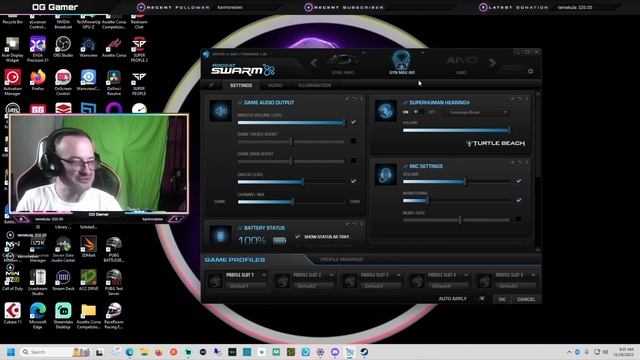
Task: Open Stream Deck desktop shortcut
Action: (x=63, y=280)
